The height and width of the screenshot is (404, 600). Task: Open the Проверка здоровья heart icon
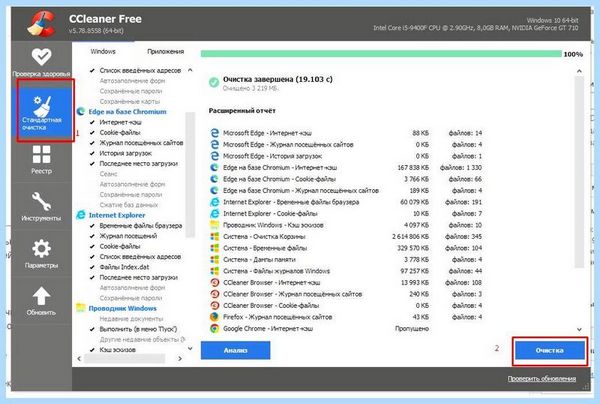pyautogui.click(x=41, y=57)
